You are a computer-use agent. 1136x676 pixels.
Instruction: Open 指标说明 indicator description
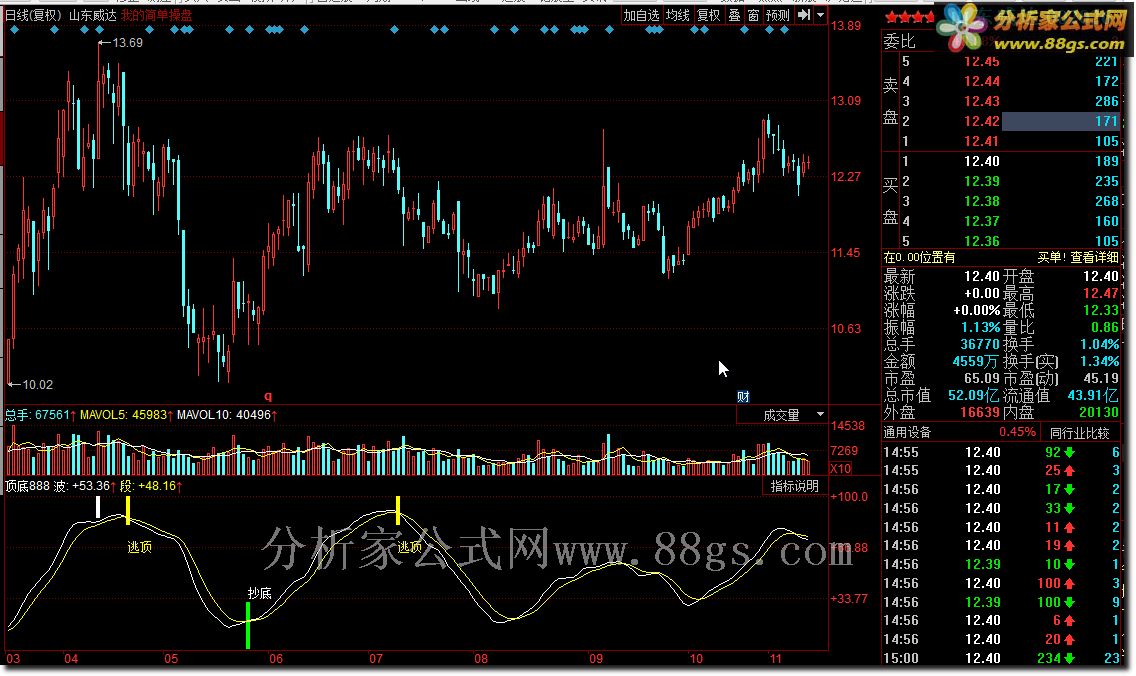click(x=795, y=485)
